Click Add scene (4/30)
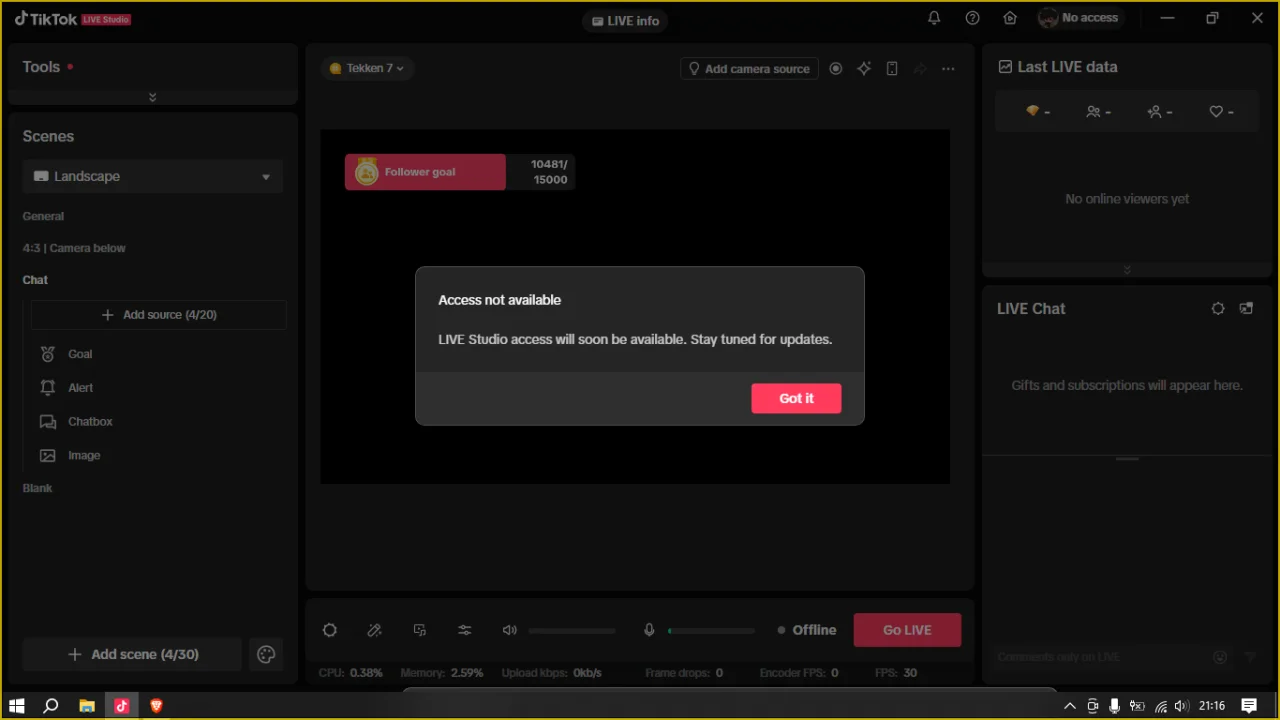 pos(132,654)
